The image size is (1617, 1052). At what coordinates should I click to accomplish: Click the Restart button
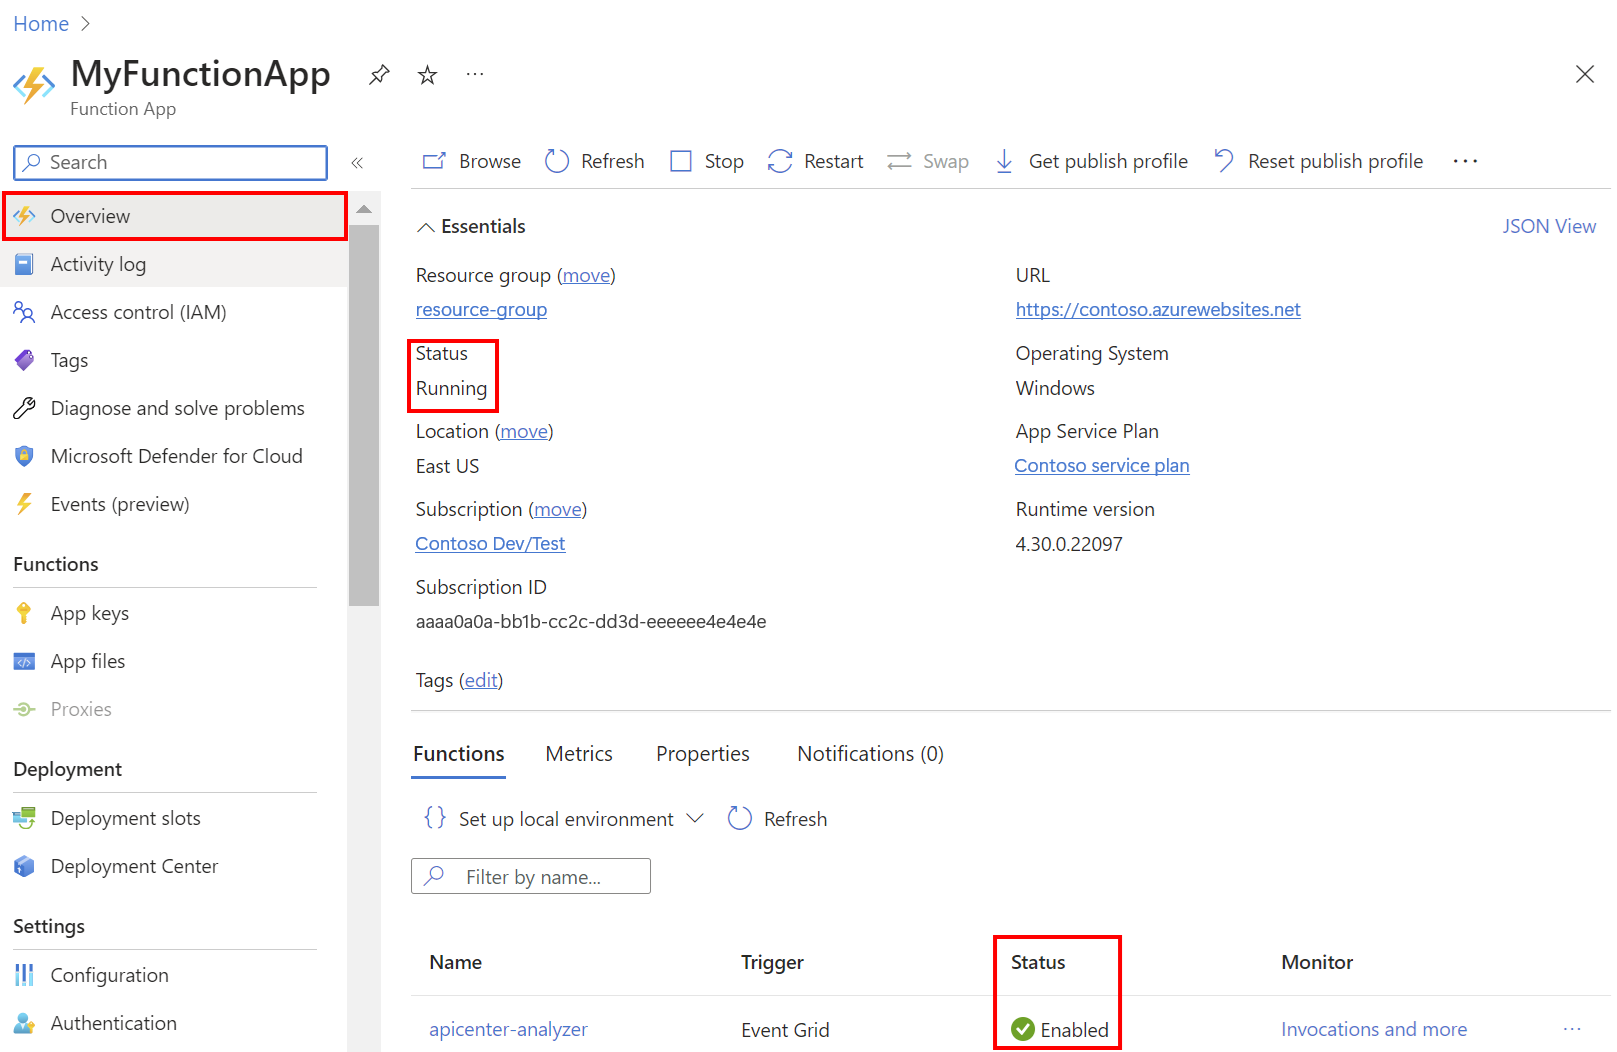coord(815,160)
